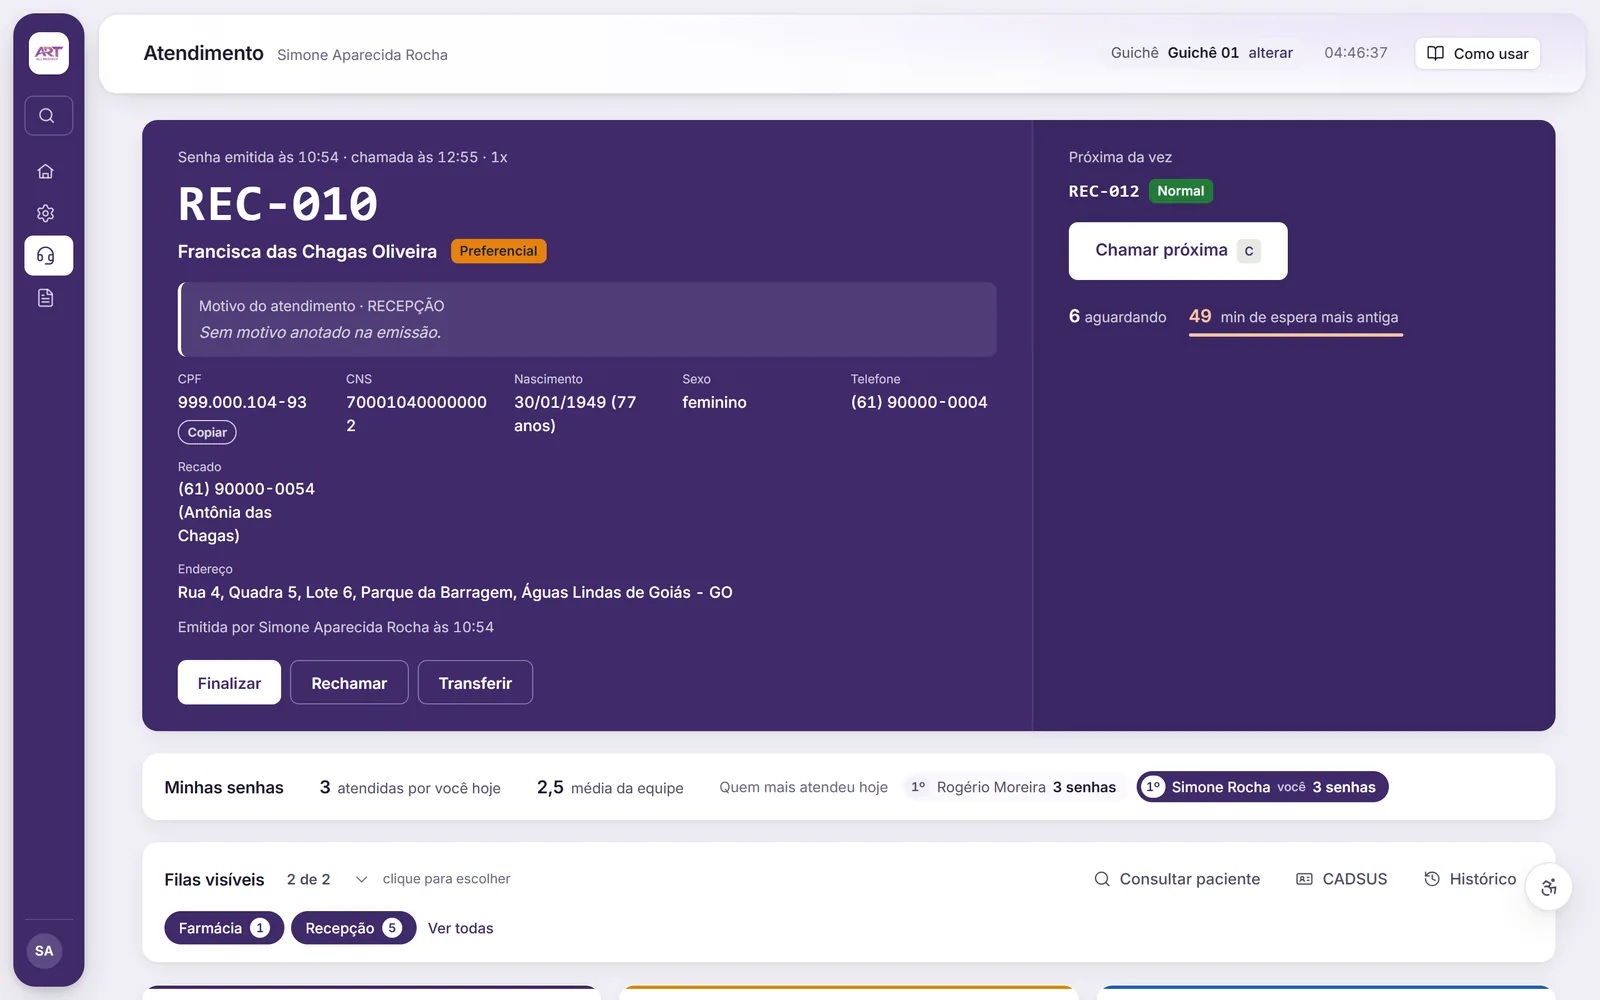
Task: Click the book icon in Como usar
Action: tap(1435, 53)
